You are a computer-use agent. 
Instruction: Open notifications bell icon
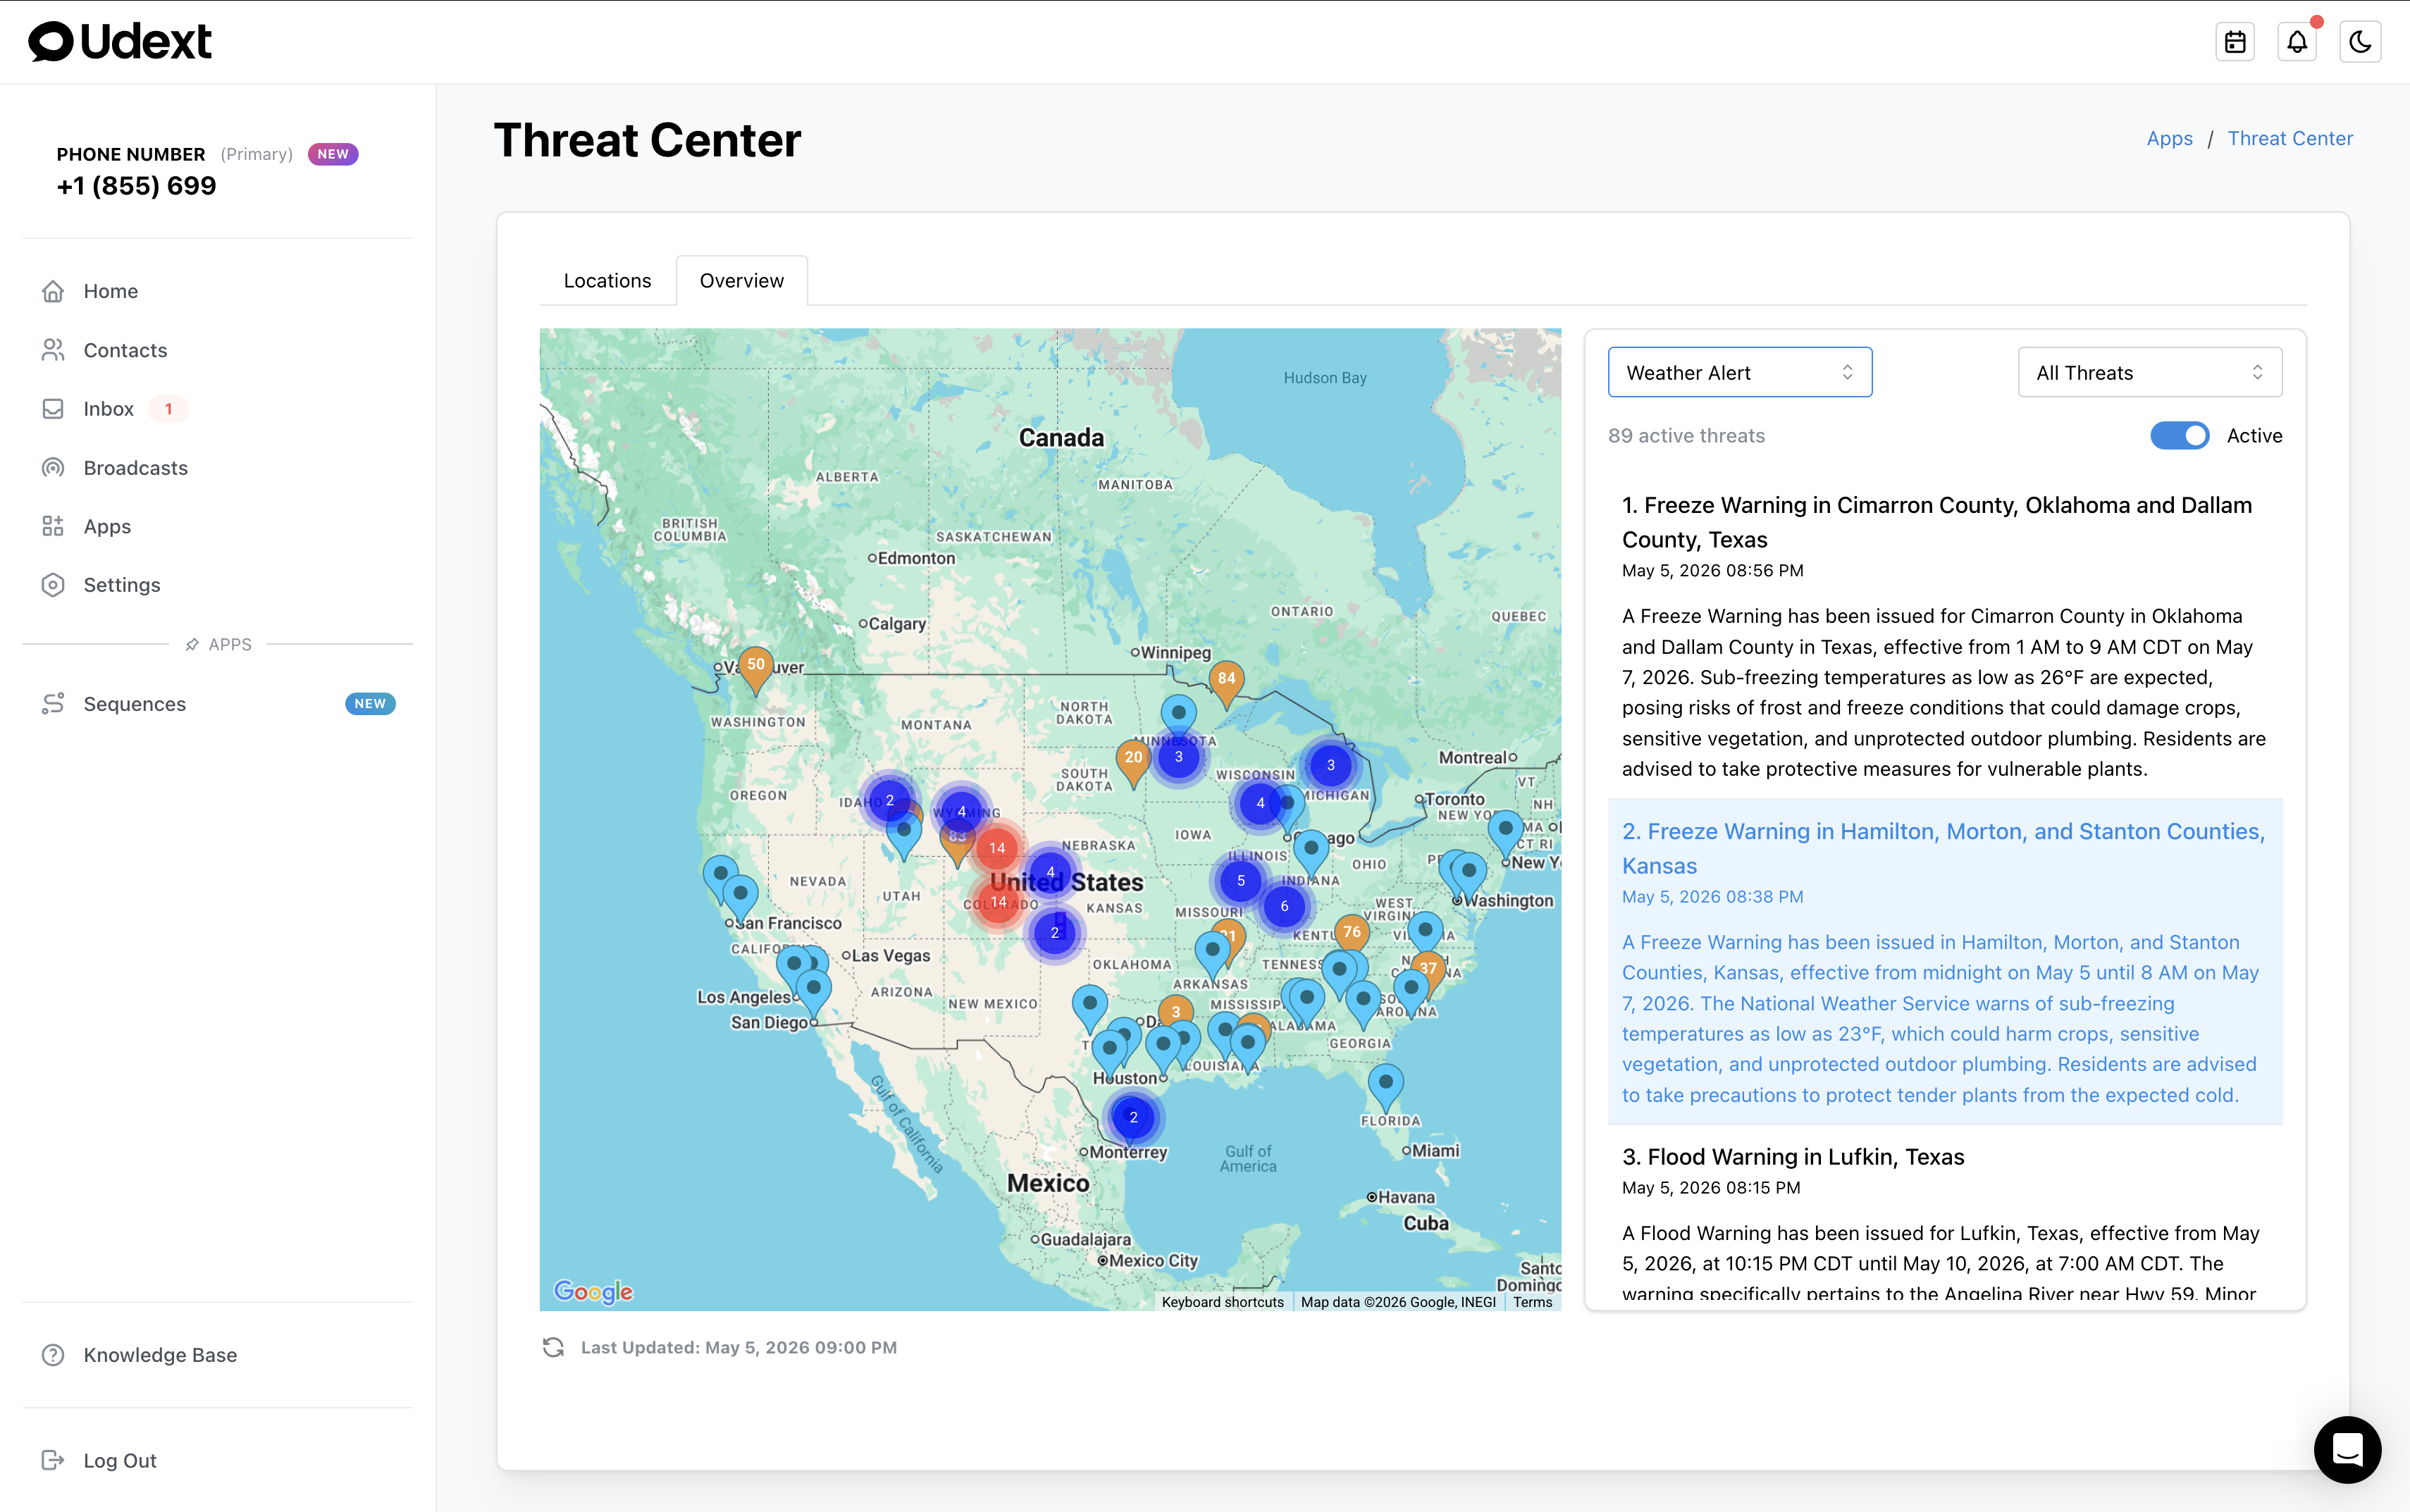click(2297, 42)
